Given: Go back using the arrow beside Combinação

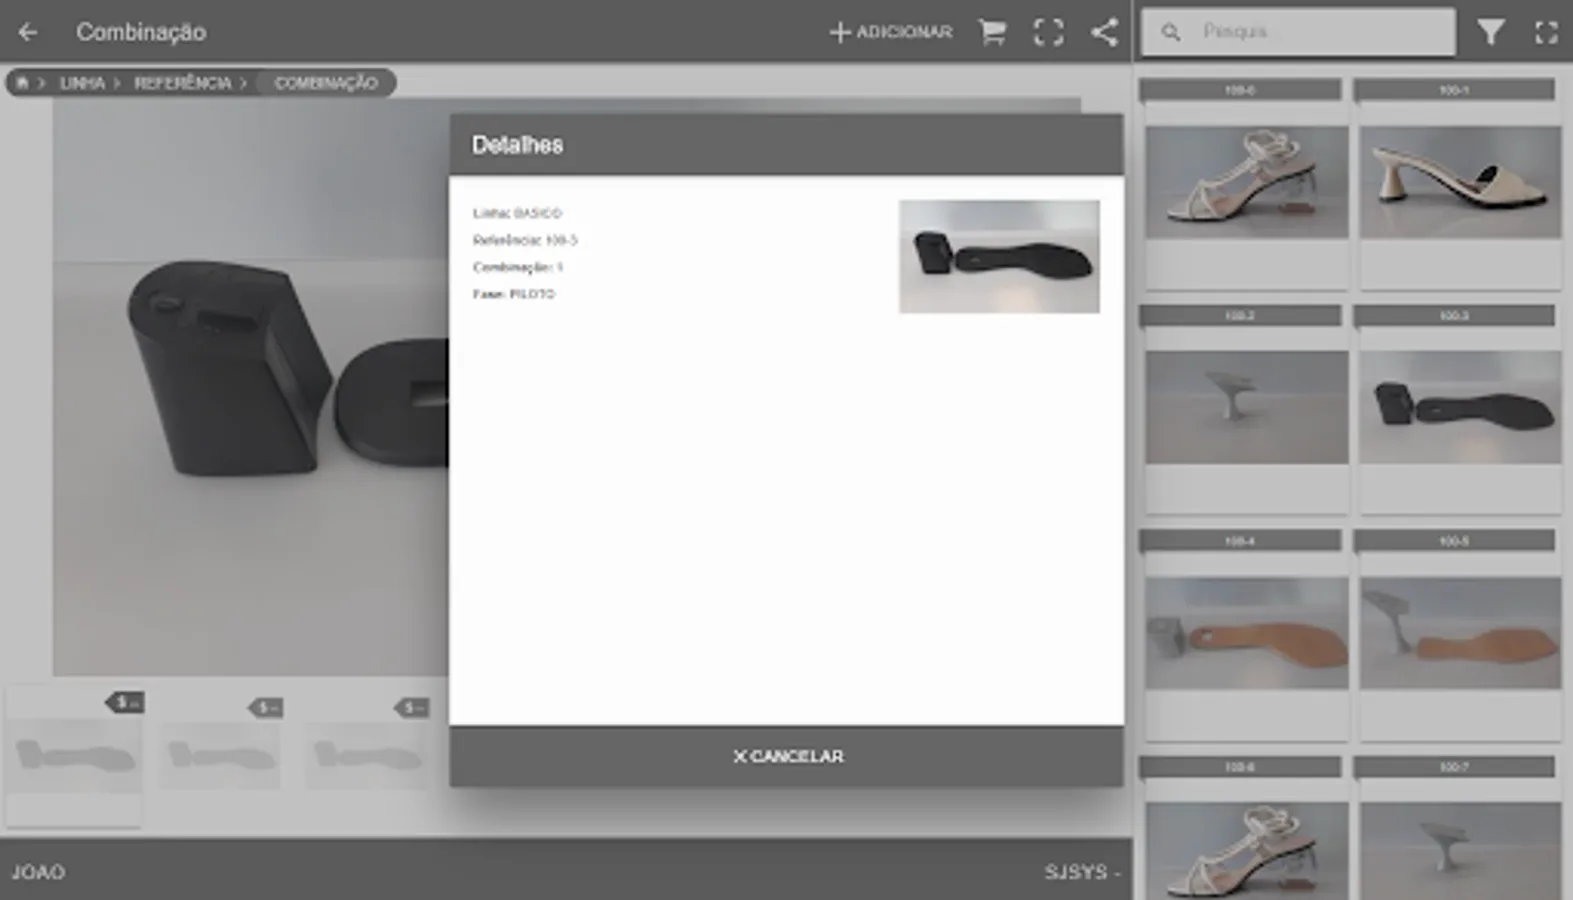Looking at the screenshot, I should point(28,32).
